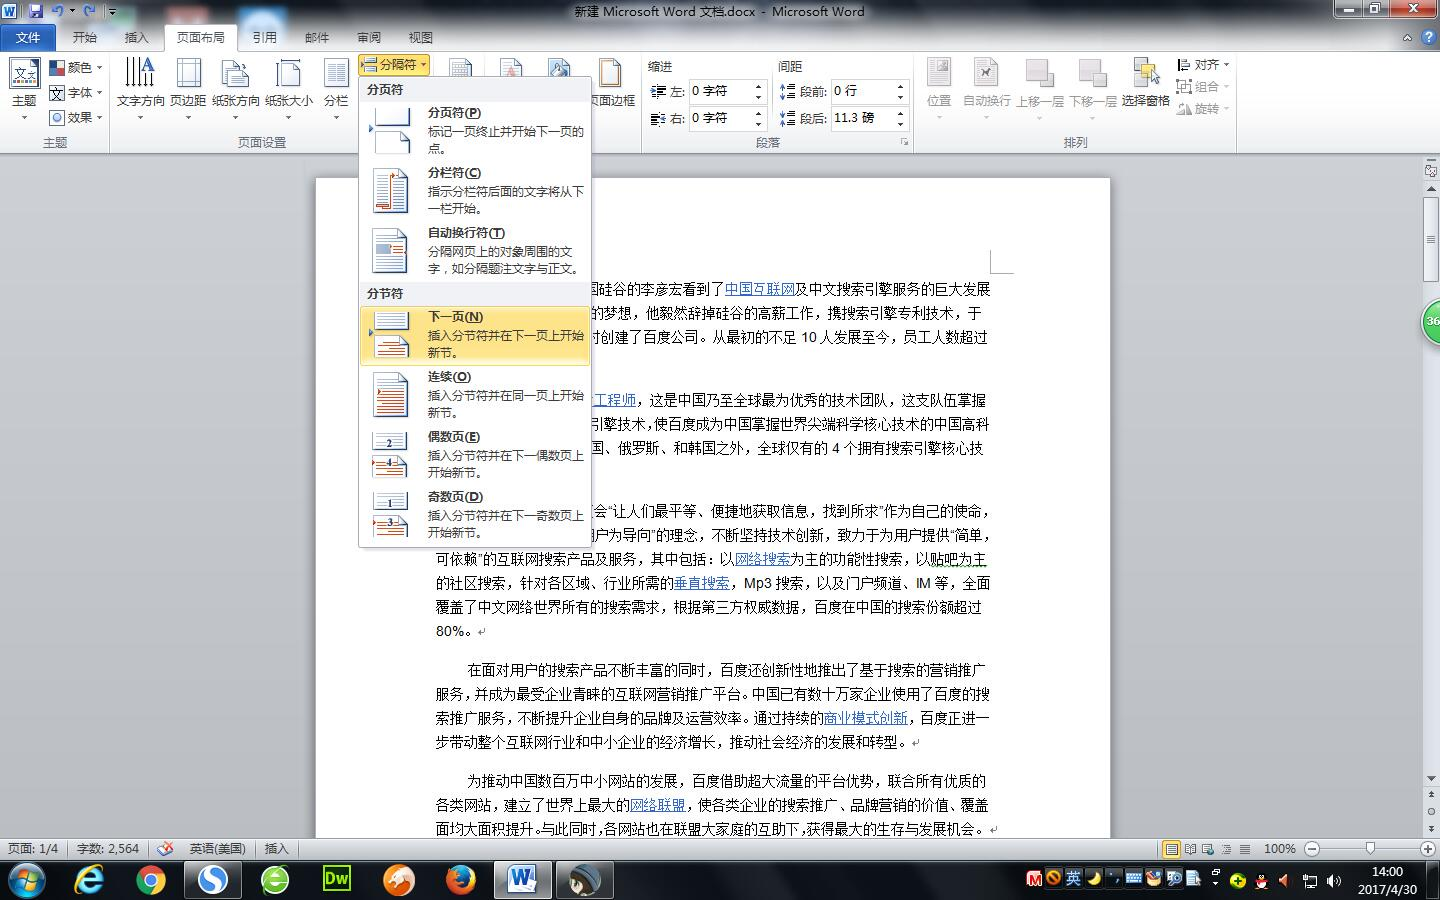Switch to the 开始 Home tab
The image size is (1440, 900).
pos(85,37)
